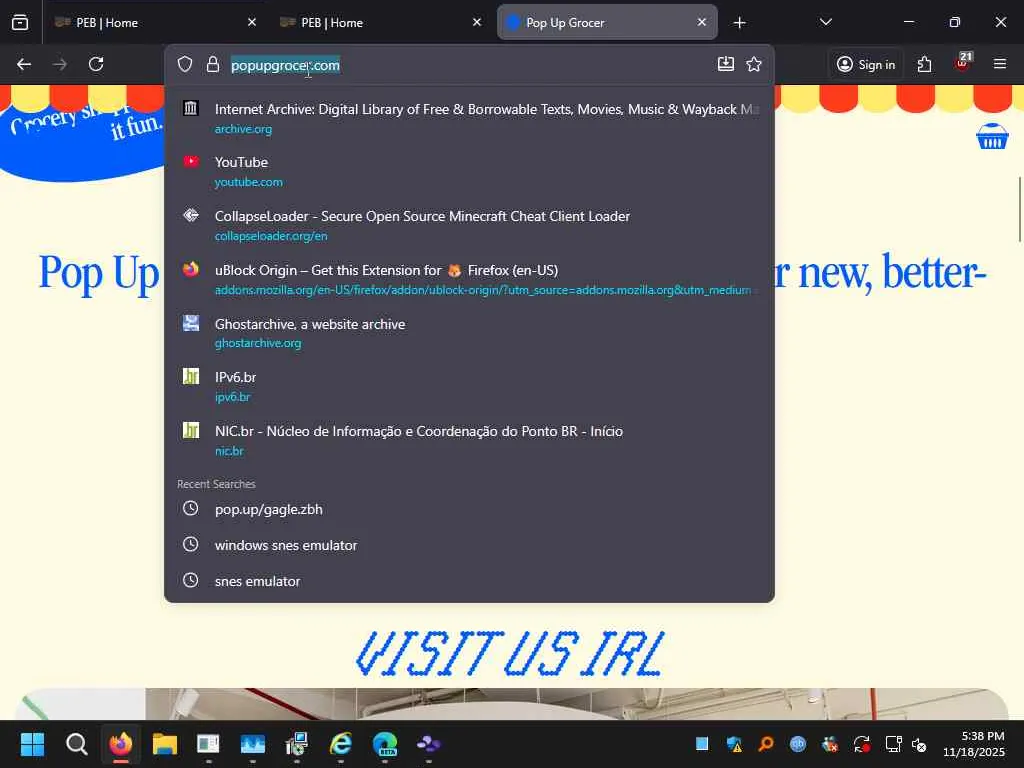The height and width of the screenshot is (768, 1024).
Task: Open Internet Explorer taskbar icon
Action: coord(340,744)
